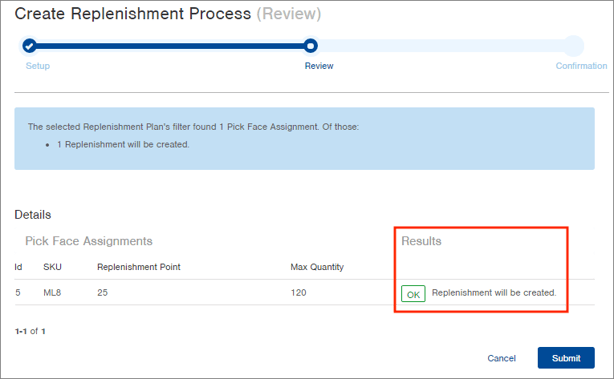Go to the Confirmation step label
614x379 pixels.
(581, 66)
